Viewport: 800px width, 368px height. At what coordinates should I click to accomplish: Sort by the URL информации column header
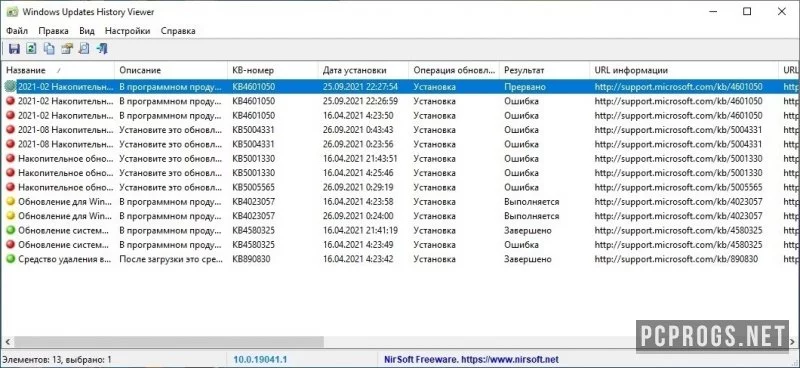pyautogui.click(x=684, y=70)
